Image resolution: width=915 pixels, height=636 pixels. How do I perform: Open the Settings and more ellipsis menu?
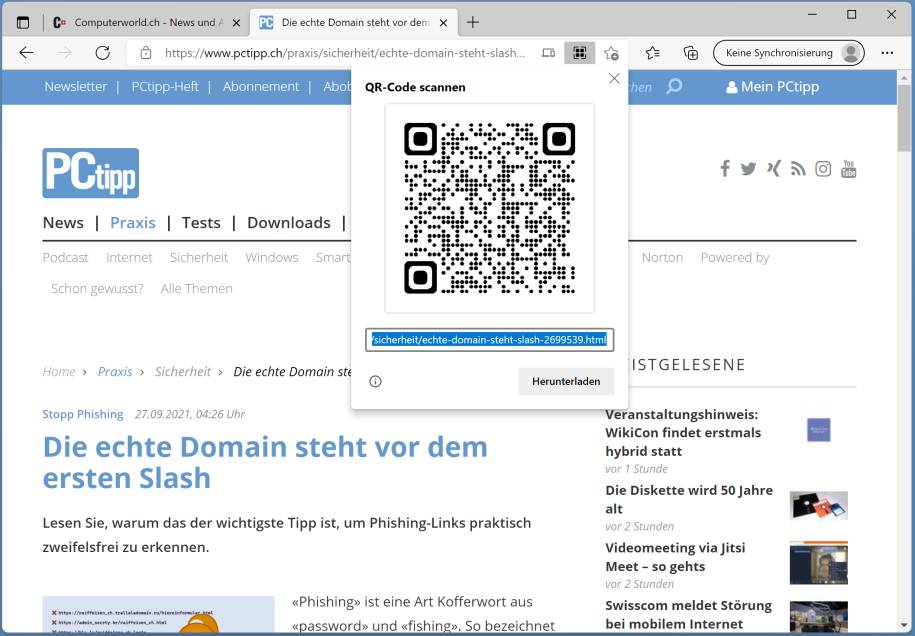pos(887,53)
